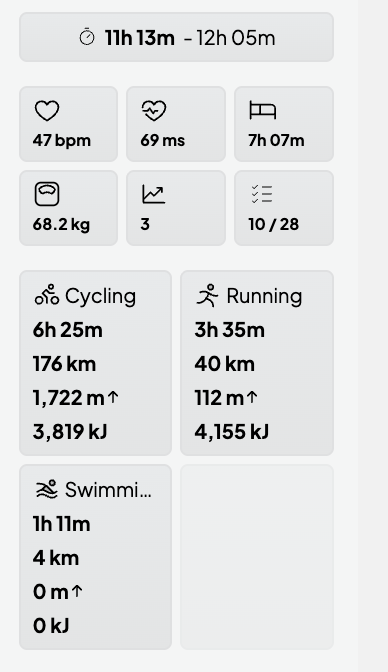Click the Running 4,155 kJ energy value

(x=232, y=432)
